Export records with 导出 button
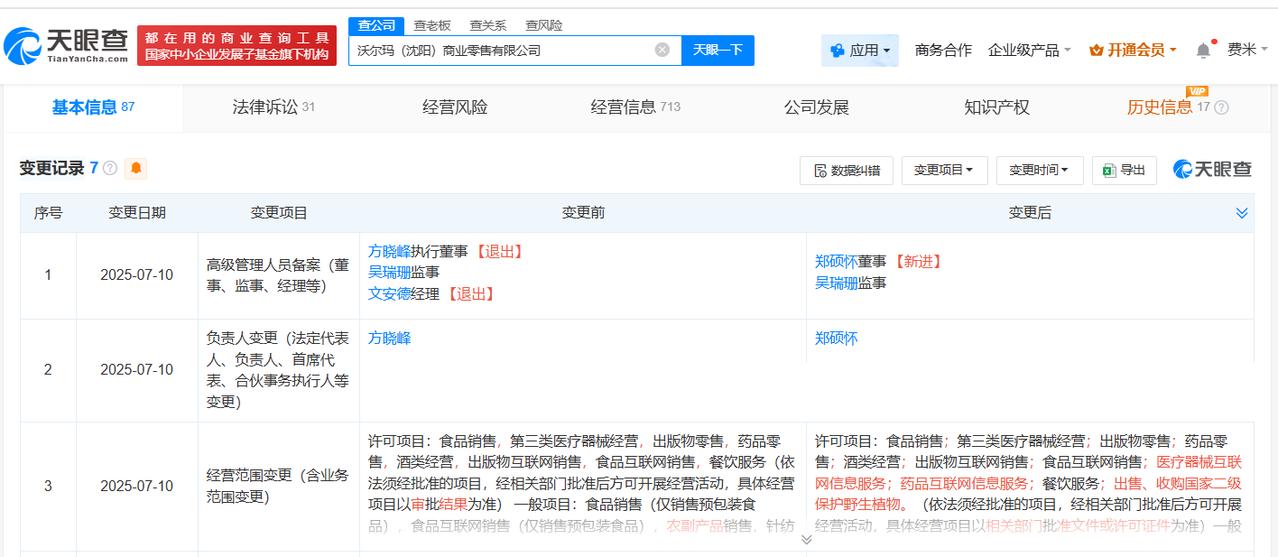The image size is (1278, 557). [x=1124, y=171]
